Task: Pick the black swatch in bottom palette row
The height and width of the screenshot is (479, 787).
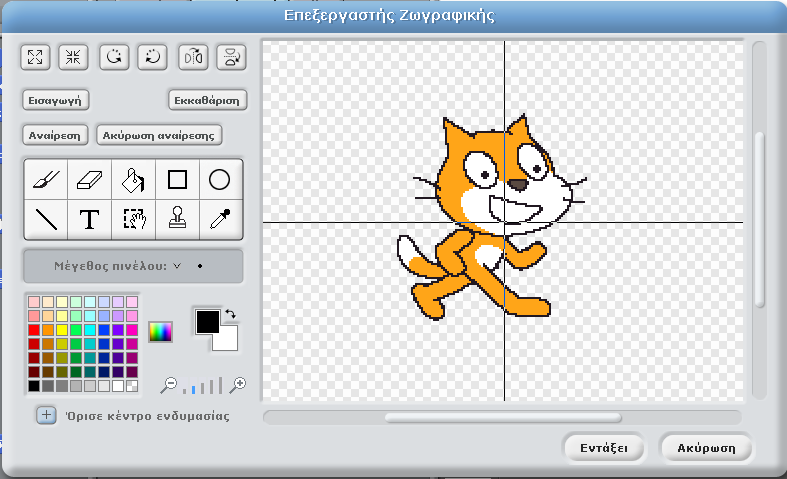Action: pyautogui.click(x=34, y=386)
